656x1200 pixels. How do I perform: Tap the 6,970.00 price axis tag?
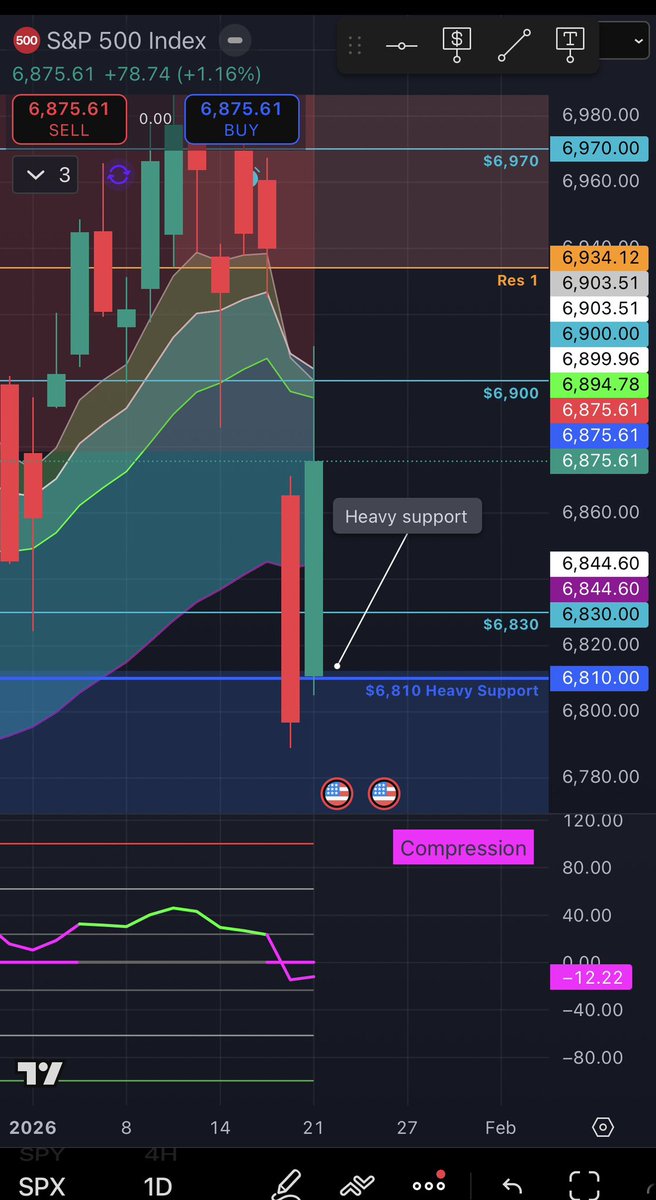600,148
